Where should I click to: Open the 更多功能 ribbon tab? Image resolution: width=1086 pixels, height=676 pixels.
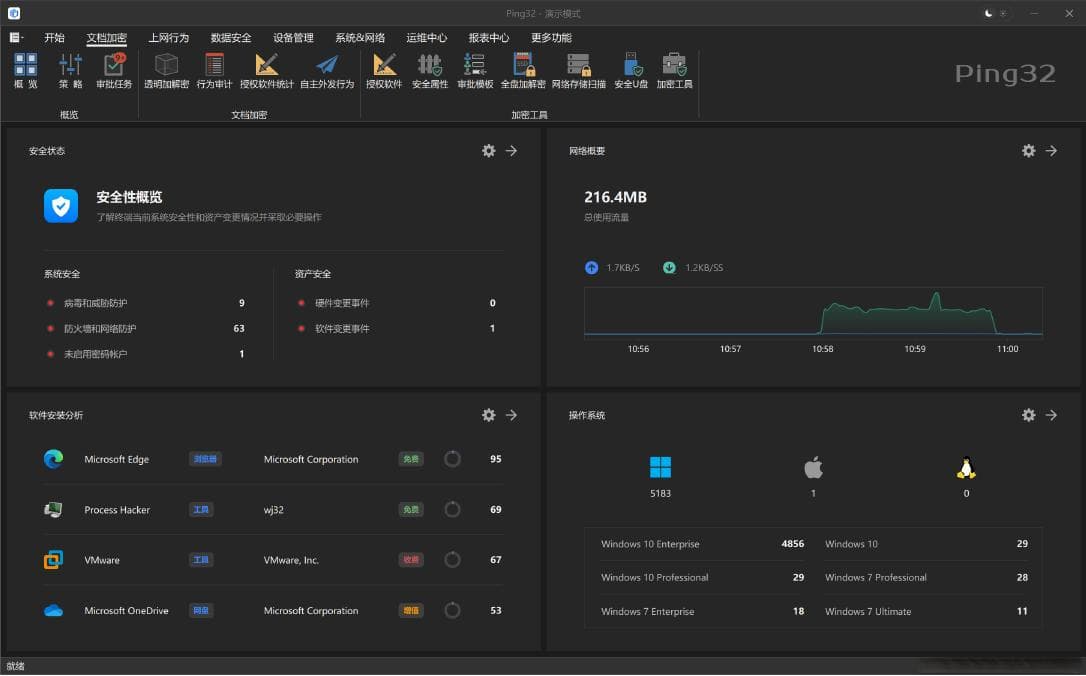click(551, 37)
